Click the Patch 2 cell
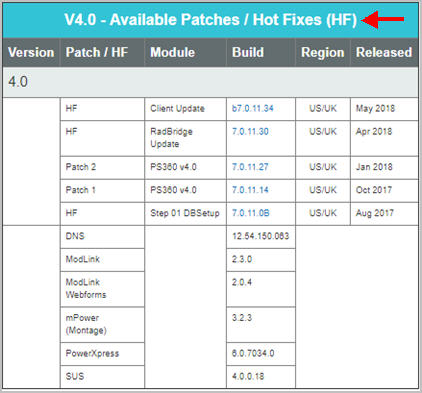This screenshot has width=422, height=393. 102,167
